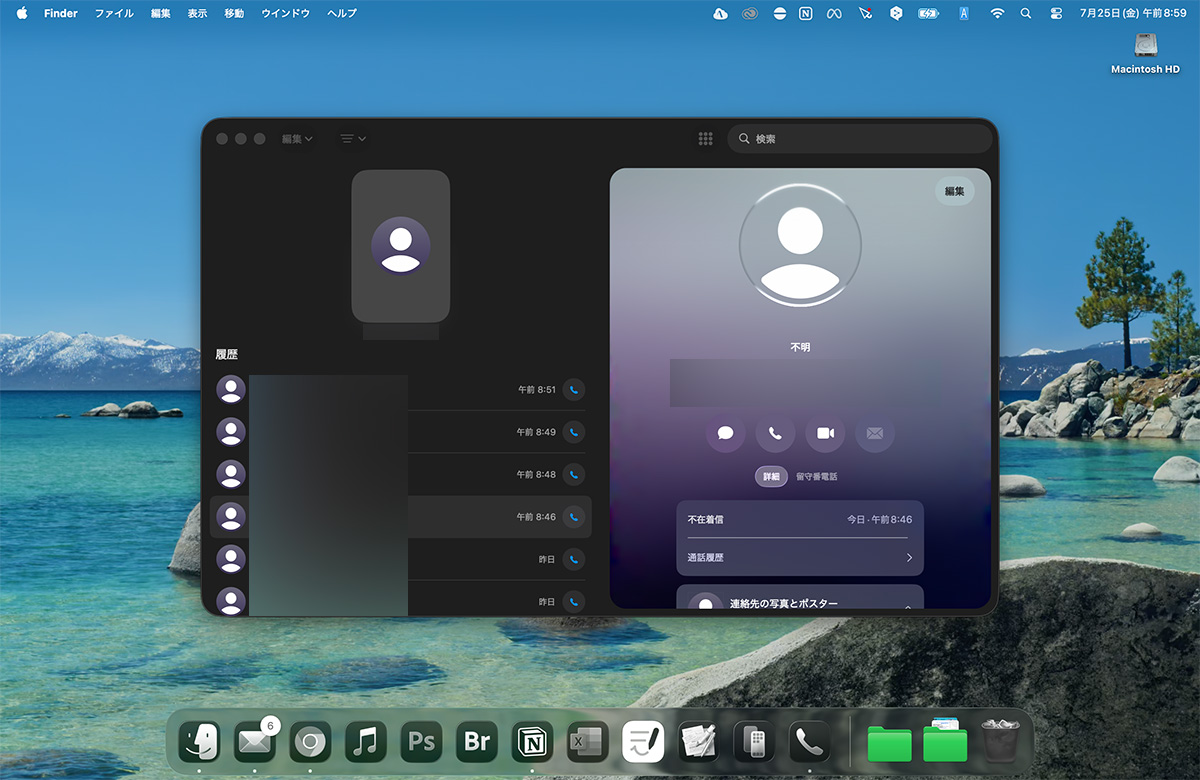Send a message via the speech bubble icon
The height and width of the screenshot is (780, 1200).
(726, 433)
